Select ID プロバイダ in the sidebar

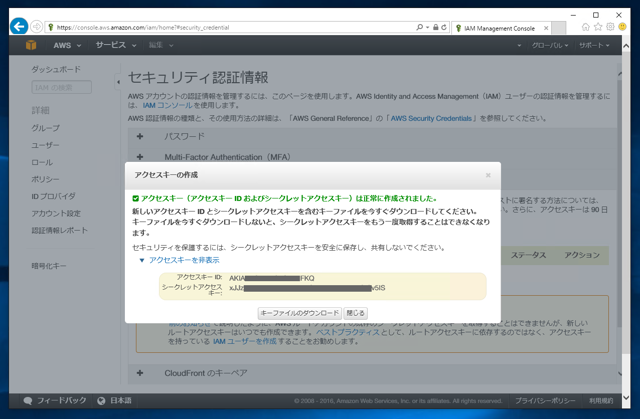tap(53, 196)
